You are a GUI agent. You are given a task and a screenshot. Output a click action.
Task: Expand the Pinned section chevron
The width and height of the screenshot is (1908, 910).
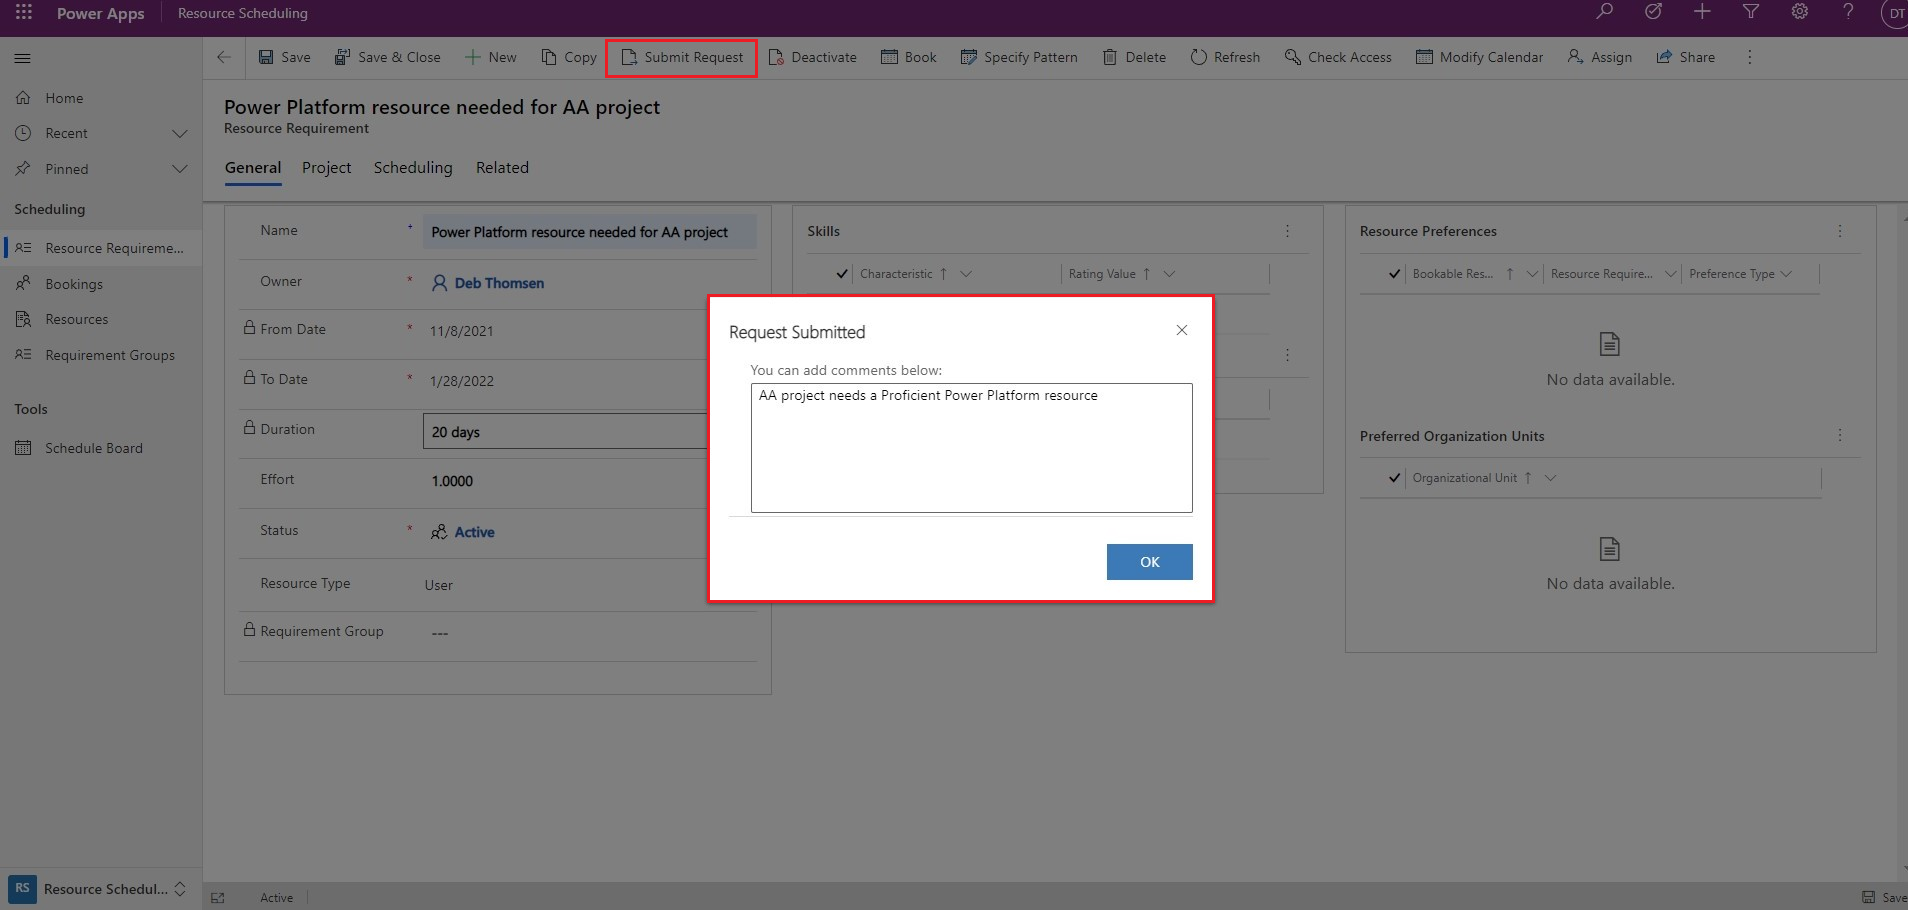(180, 169)
